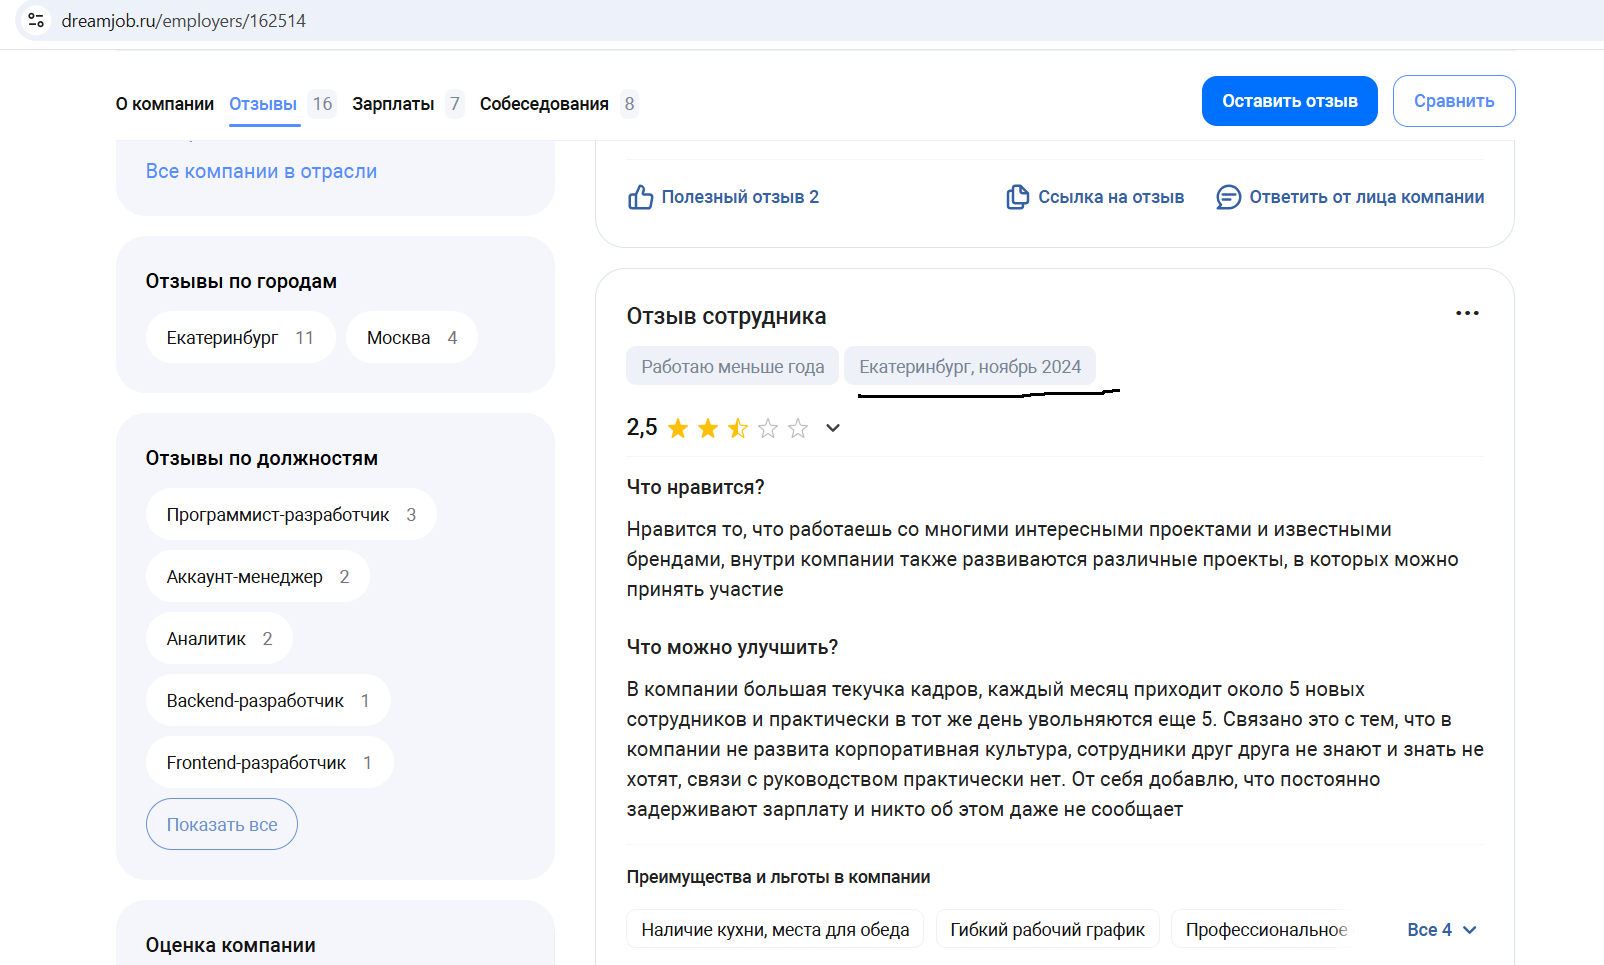
Task: Select the Аналитик position filter chip
Action: click(219, 639)
